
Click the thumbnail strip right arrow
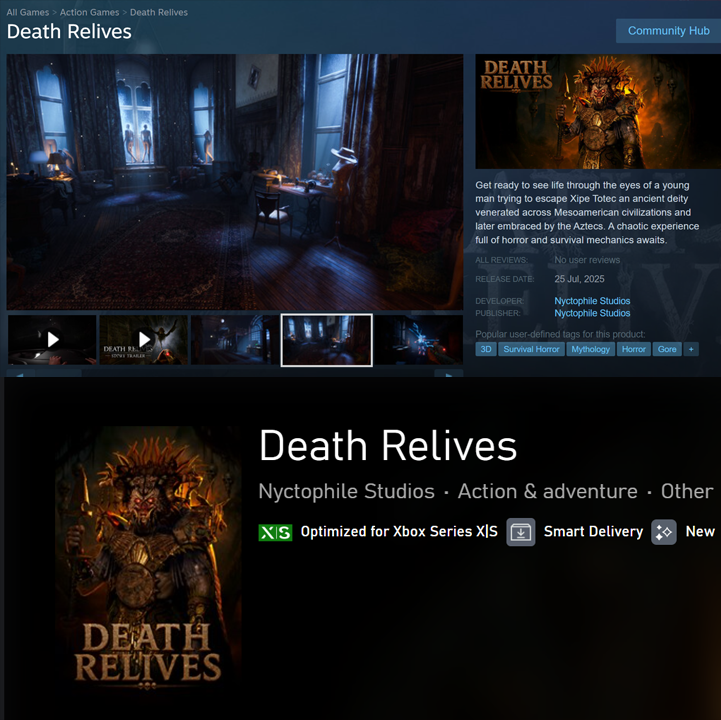[449, 373]
